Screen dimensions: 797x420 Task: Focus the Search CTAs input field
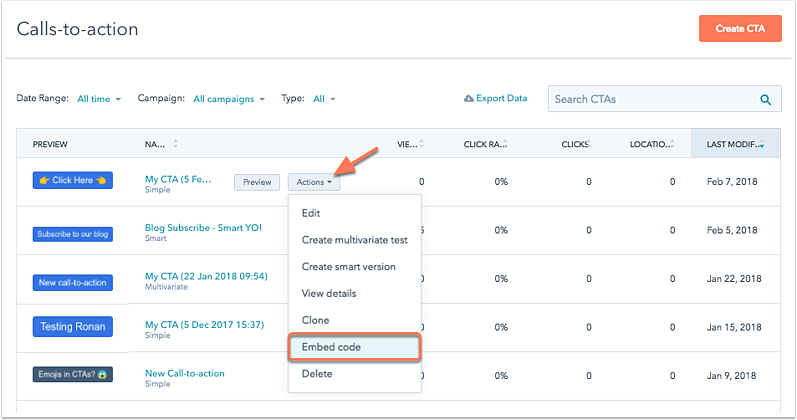653,99
